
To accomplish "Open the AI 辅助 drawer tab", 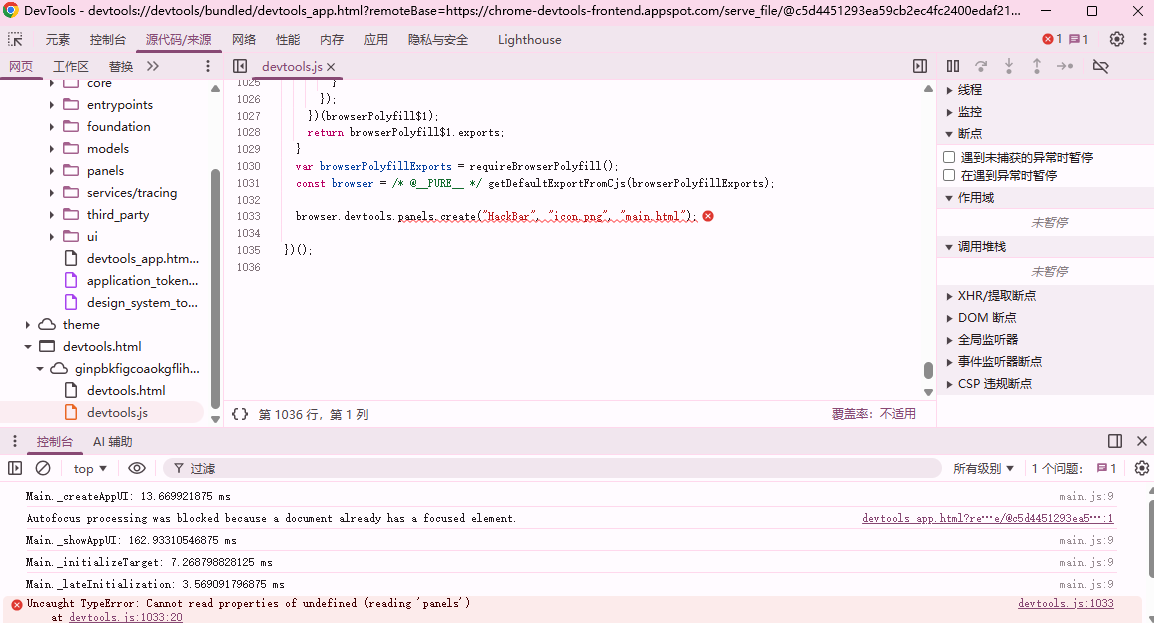I will [113, 441].
